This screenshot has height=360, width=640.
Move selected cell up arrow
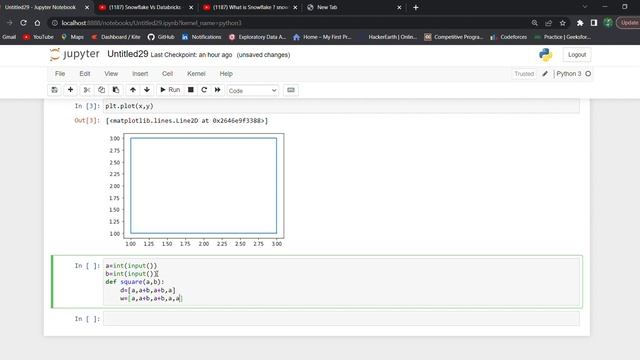(133, 90)
